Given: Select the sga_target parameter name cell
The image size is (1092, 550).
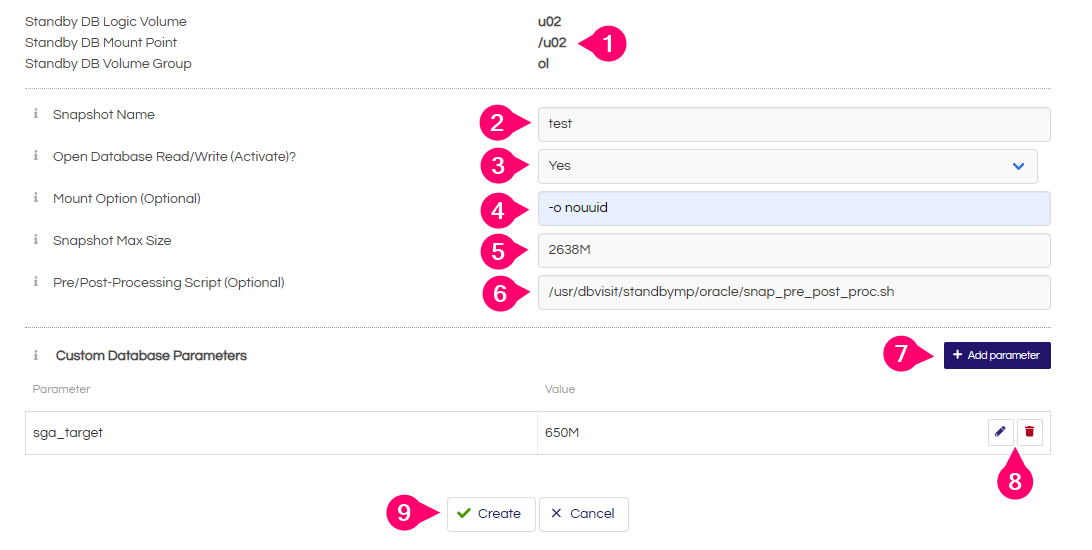Looking at the screenshot, I should click(x=281, y=432).
